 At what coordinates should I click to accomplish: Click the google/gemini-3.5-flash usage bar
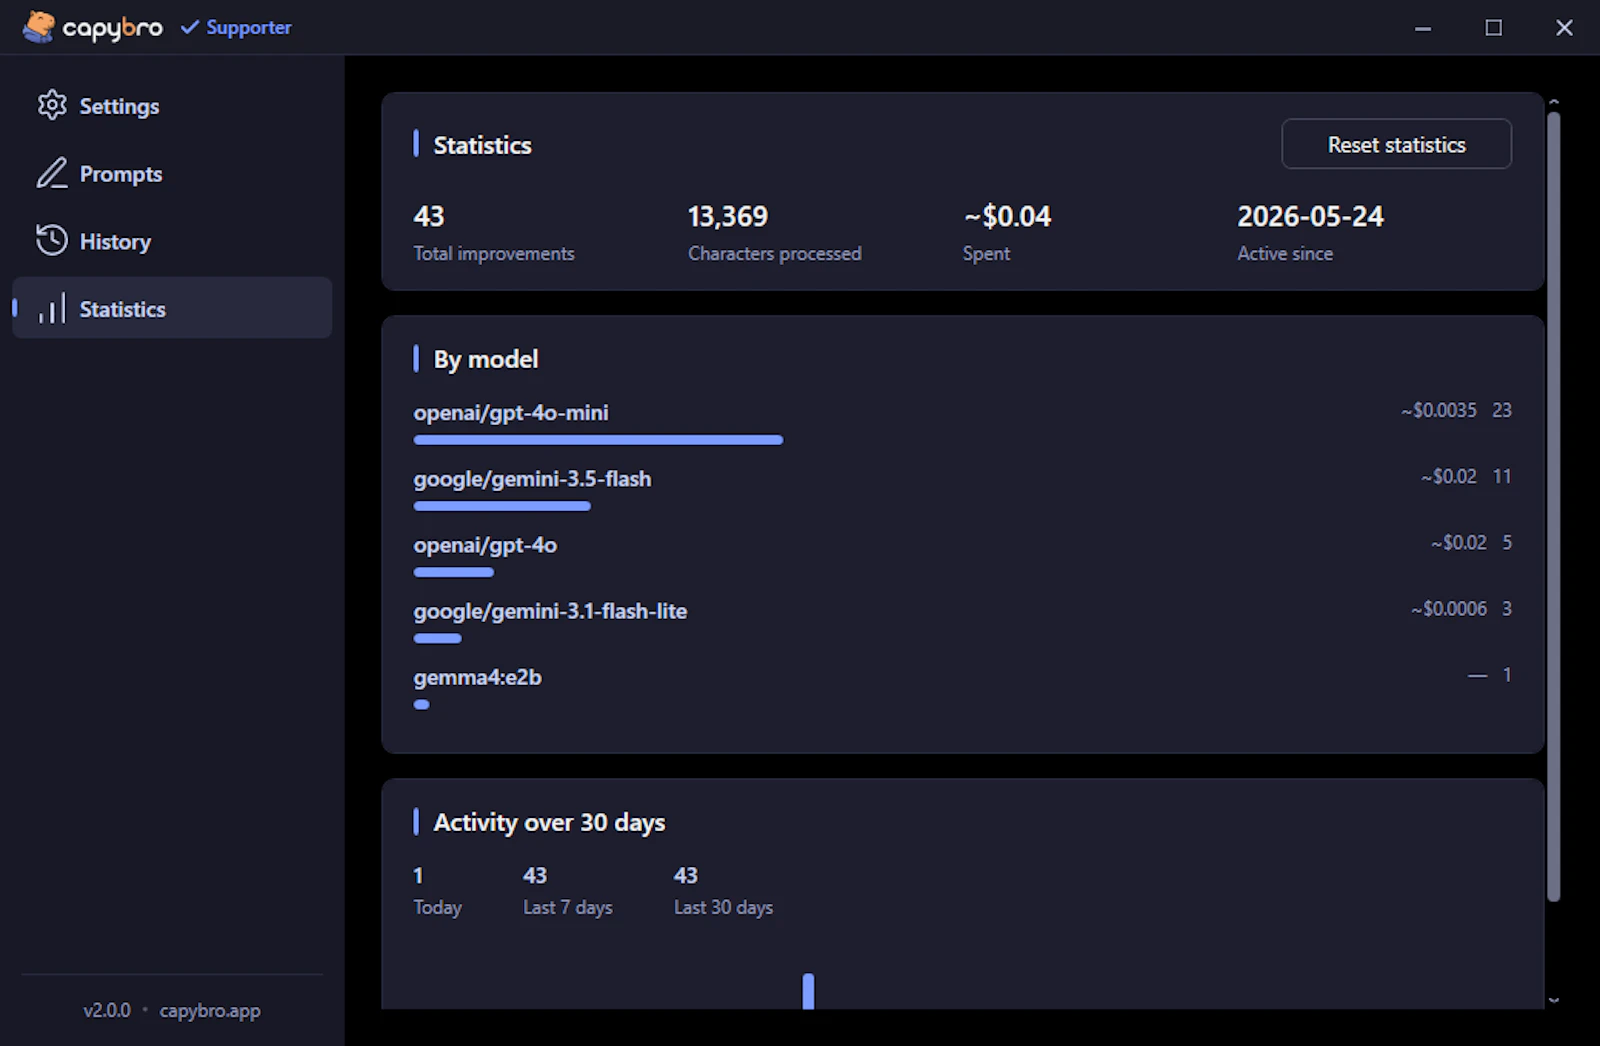click(x=502, y=506)
